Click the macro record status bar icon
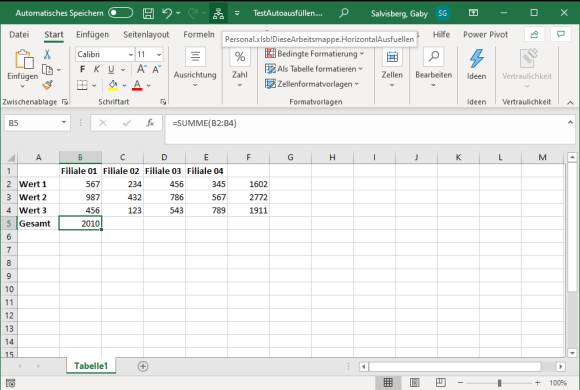 pos(10,383)
